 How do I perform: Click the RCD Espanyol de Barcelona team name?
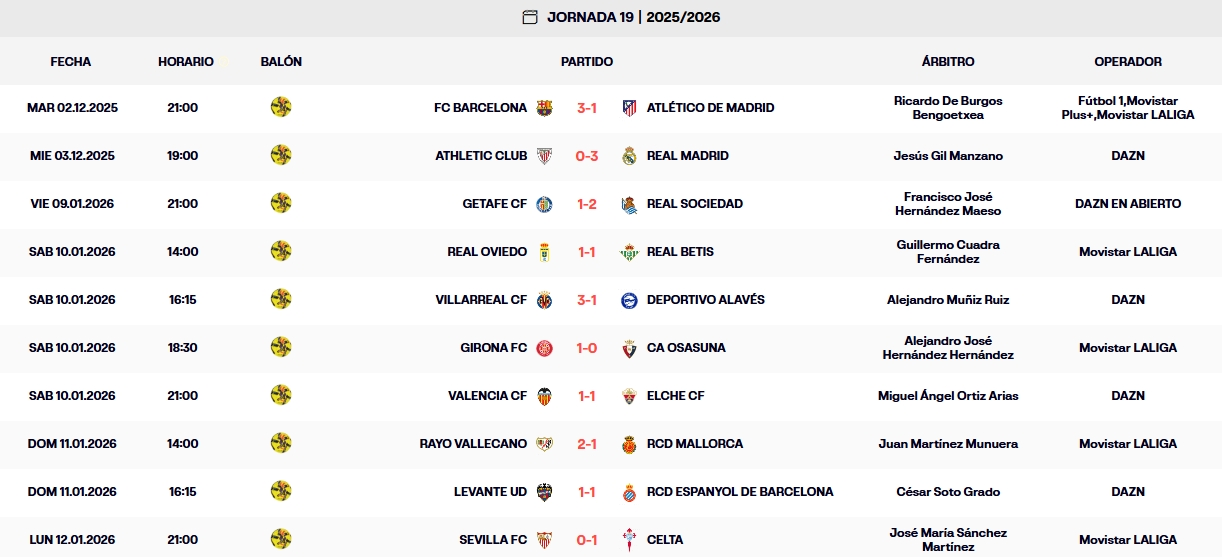pos(740,492)
